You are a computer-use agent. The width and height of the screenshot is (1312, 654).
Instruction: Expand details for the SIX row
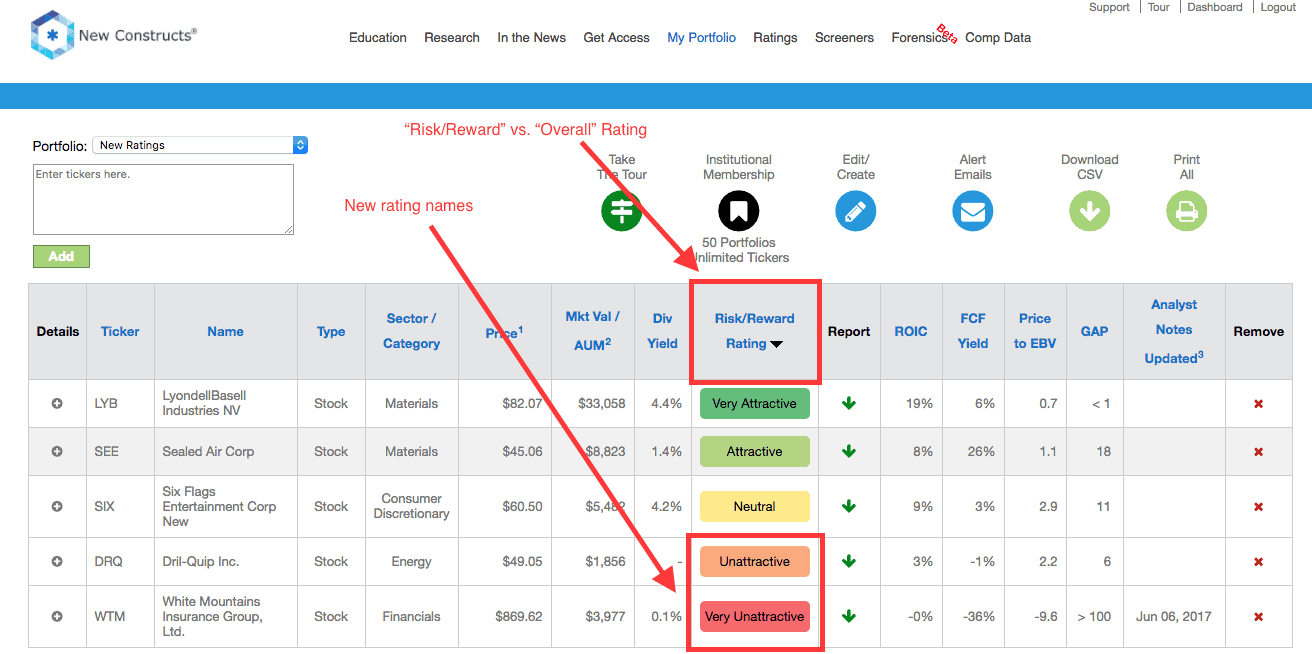[x=57, y=506]
